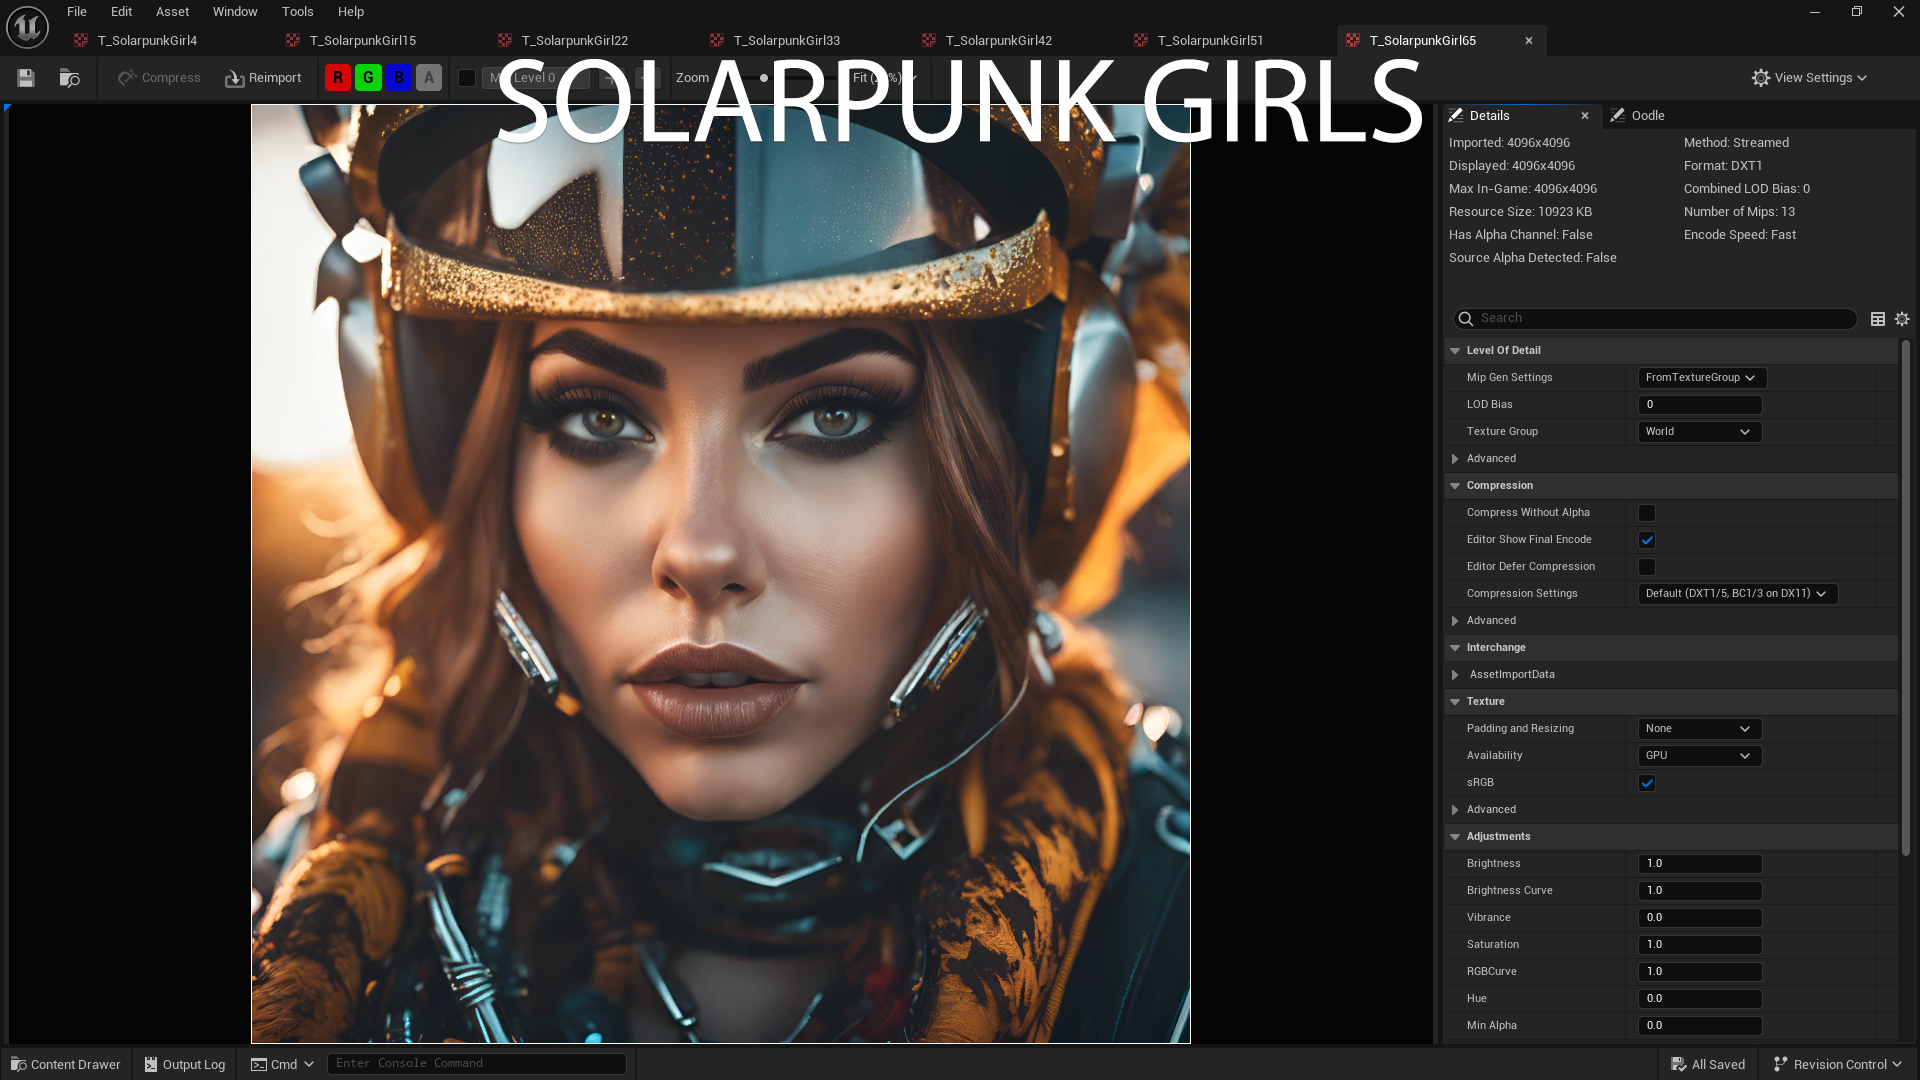Viewport: 1920px width, 1080px height.
Task: Switch to T_SolarpunkGirl33 tab
Action: coord(786,41)
